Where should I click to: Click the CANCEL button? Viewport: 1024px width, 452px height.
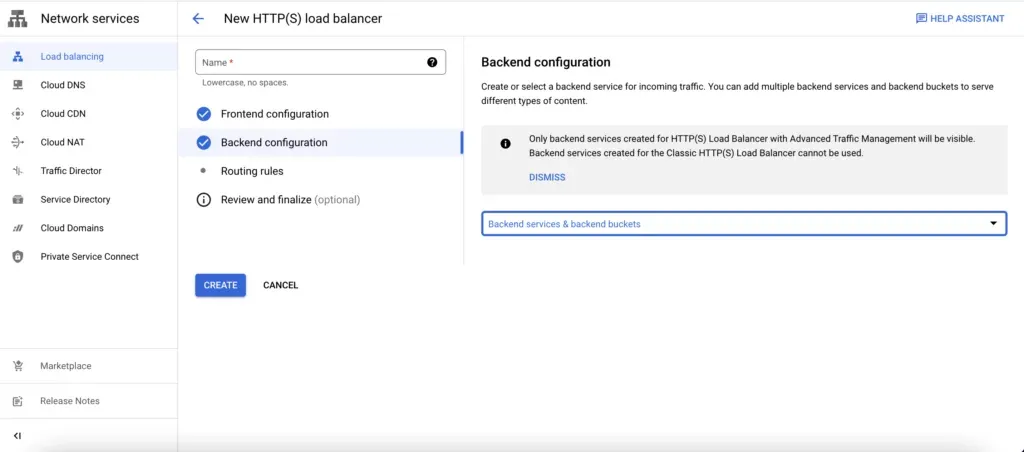point(280,285)
